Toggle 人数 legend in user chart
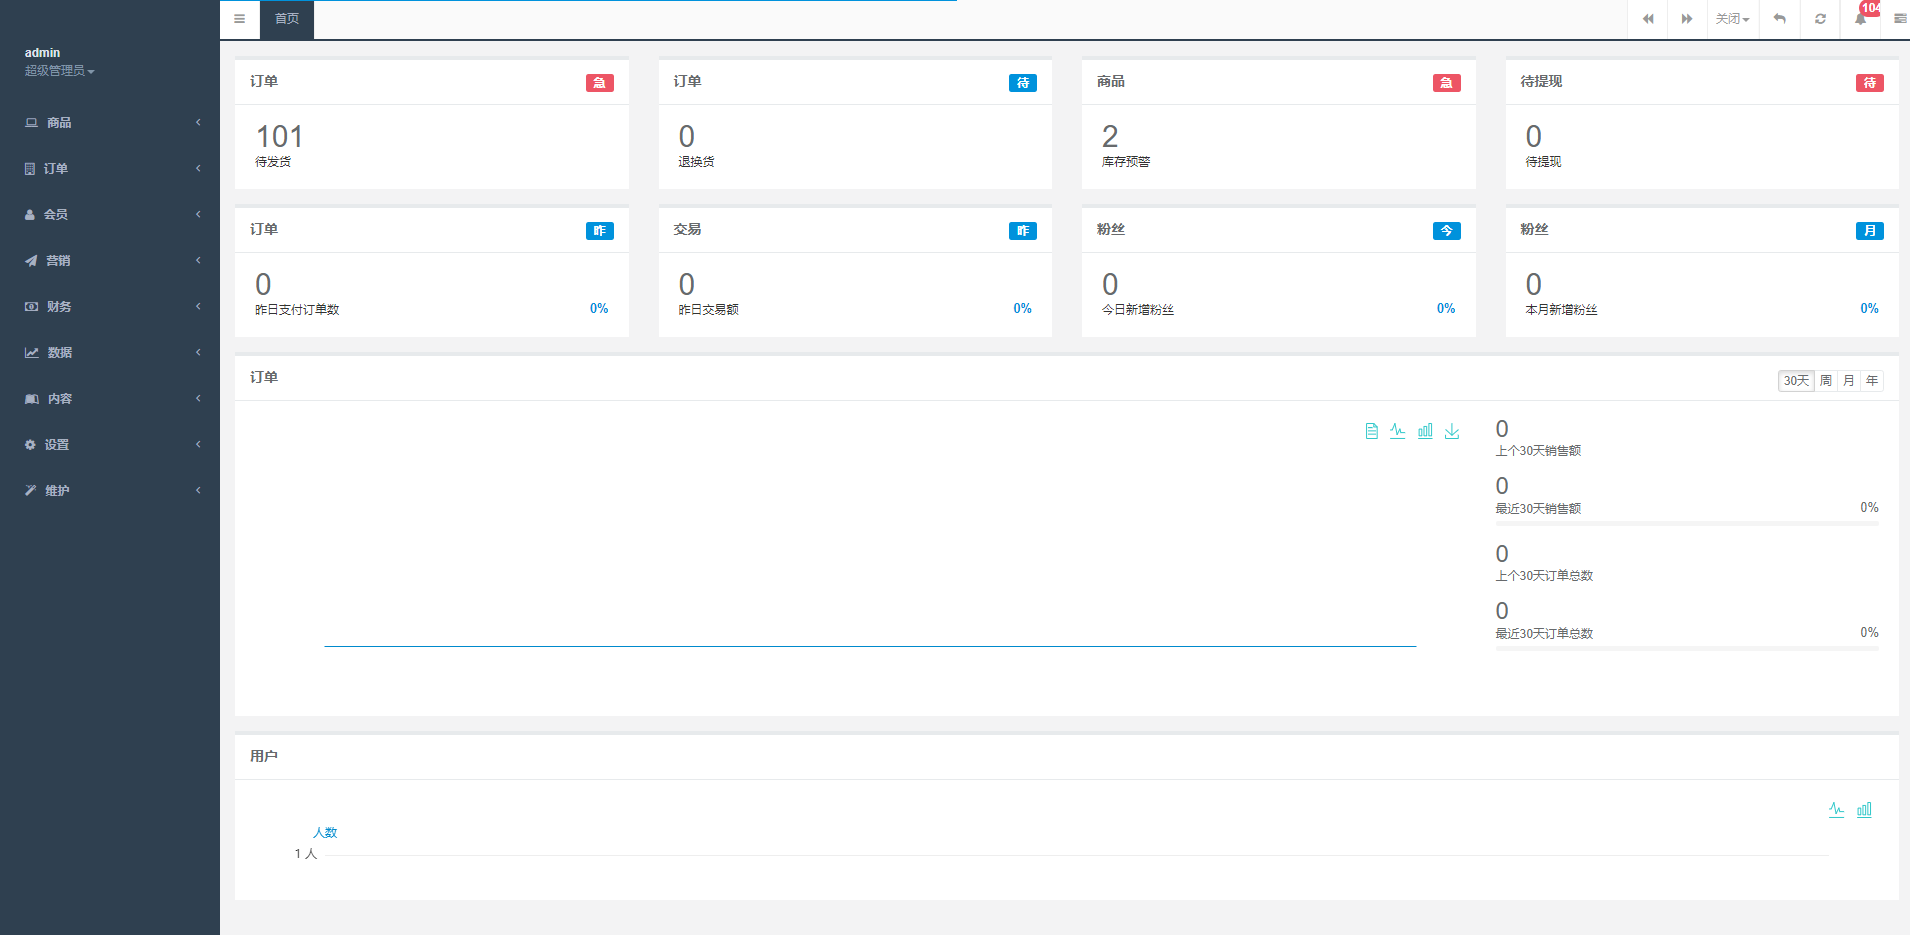 [x=325, y=833]
